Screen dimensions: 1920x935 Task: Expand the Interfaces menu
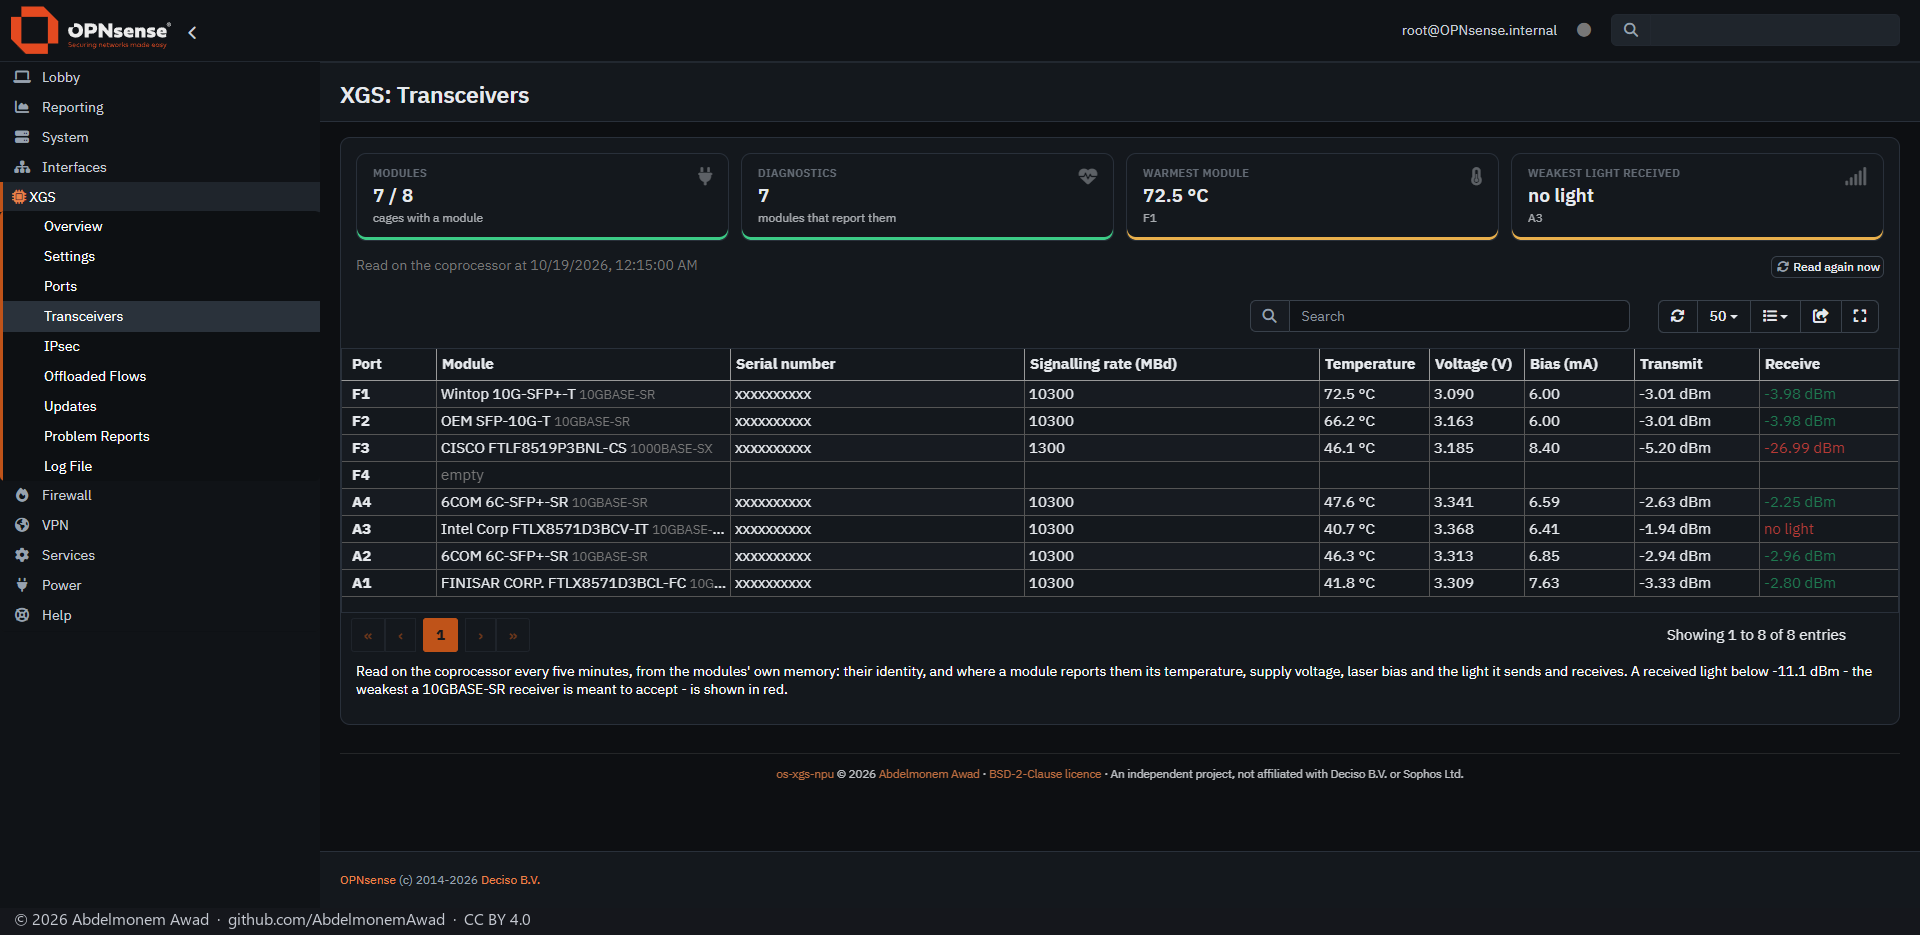160,167
